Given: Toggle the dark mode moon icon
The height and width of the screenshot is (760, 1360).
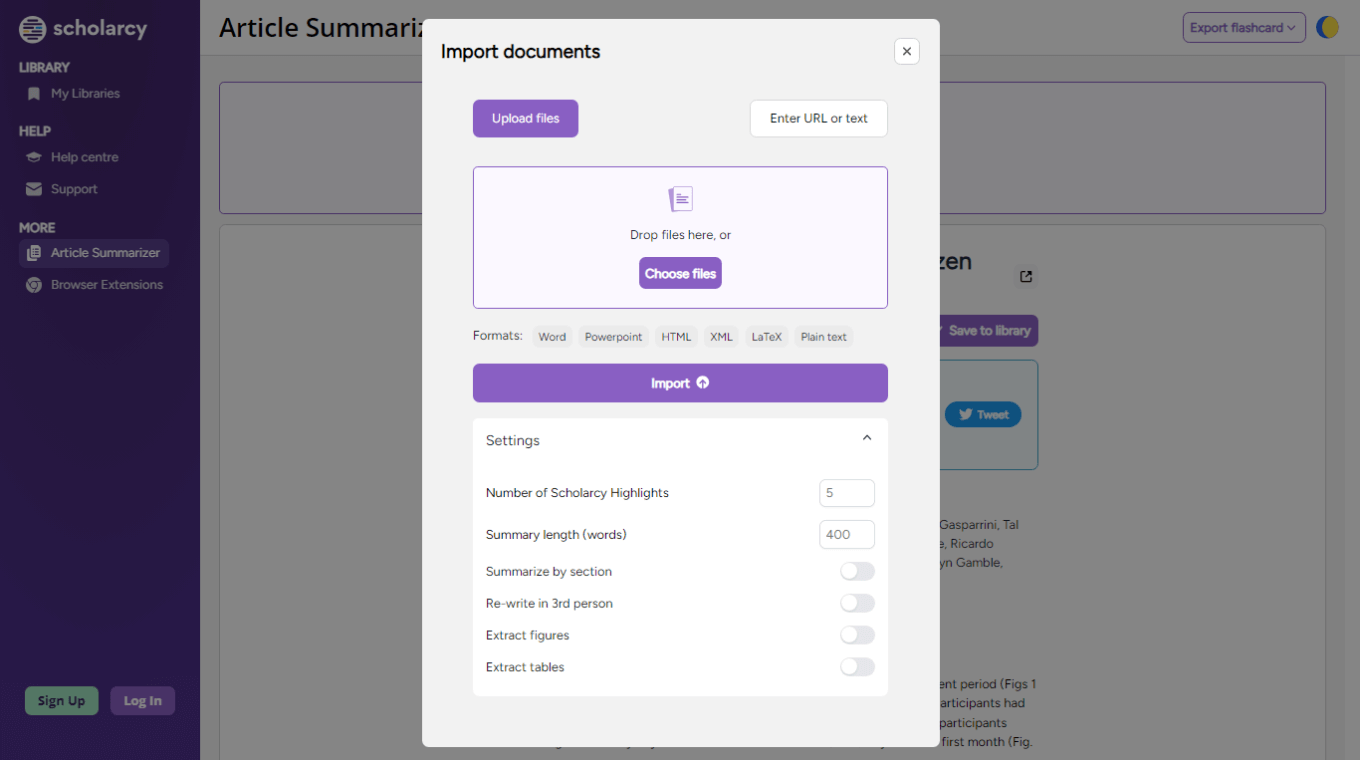Looking at the screenshot, I should click(1327, 28).
